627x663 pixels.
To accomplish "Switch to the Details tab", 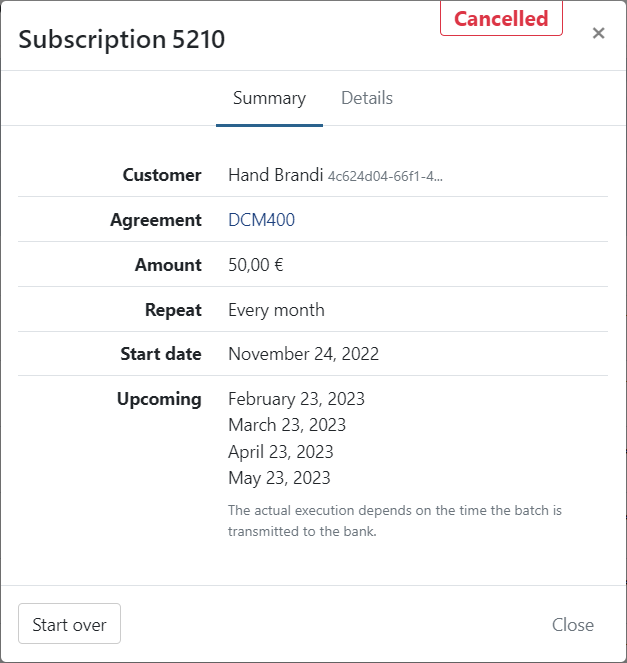I will click(367, 98).
